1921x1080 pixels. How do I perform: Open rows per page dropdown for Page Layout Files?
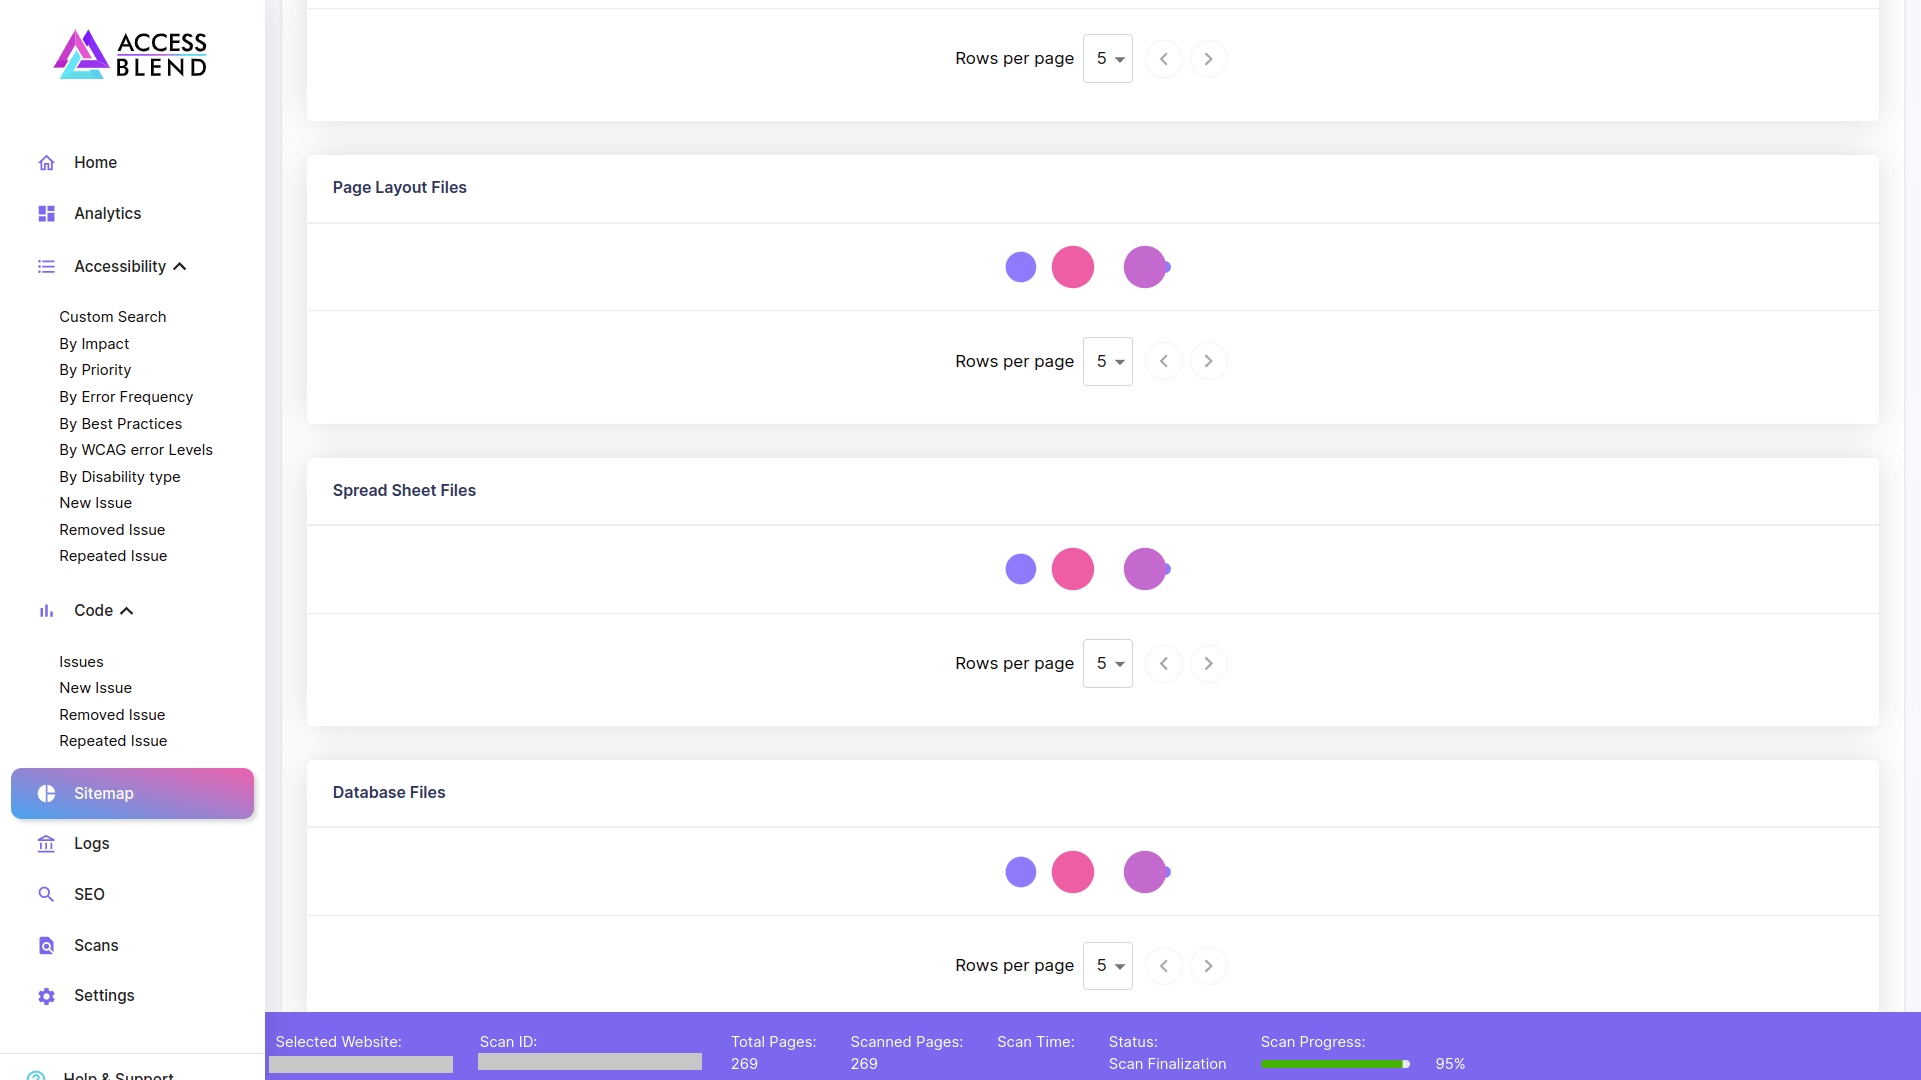1108,361
